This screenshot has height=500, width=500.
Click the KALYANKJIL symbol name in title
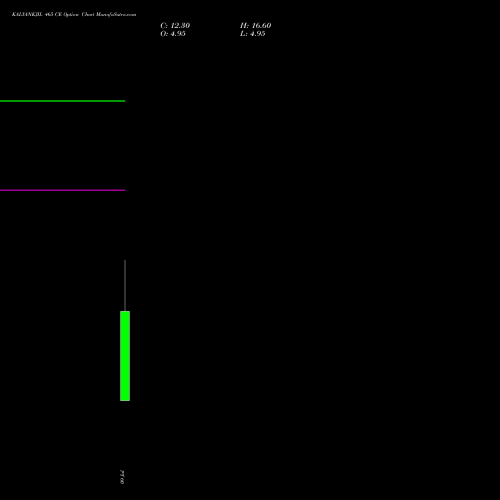tap(27, 14)
